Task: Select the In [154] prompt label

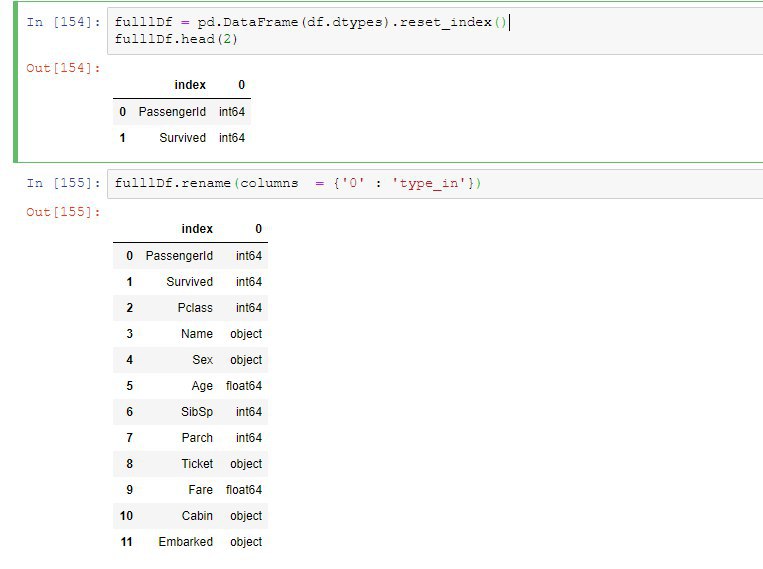Action: click(64, 22)
